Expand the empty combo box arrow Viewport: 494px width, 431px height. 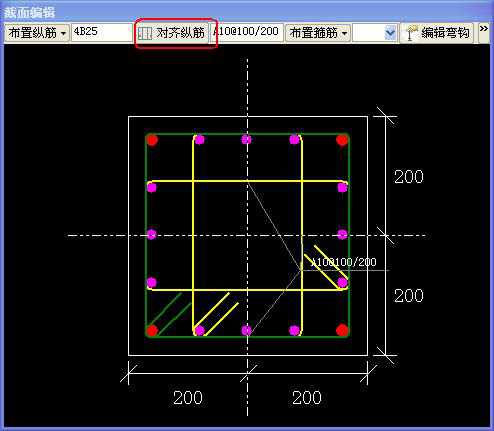390,33
